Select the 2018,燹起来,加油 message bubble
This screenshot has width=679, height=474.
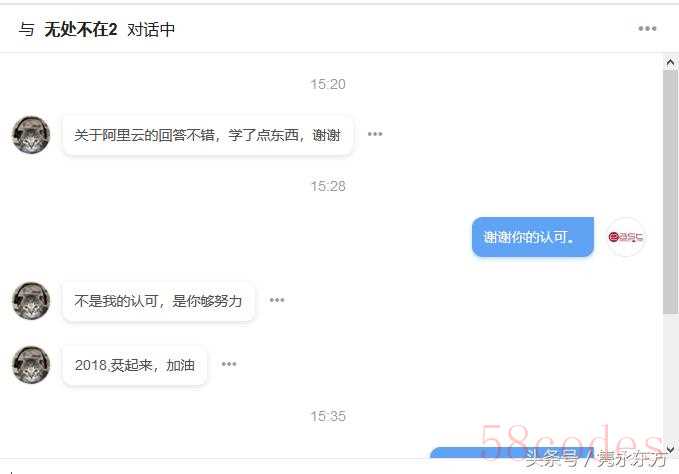tap(135, 365)
